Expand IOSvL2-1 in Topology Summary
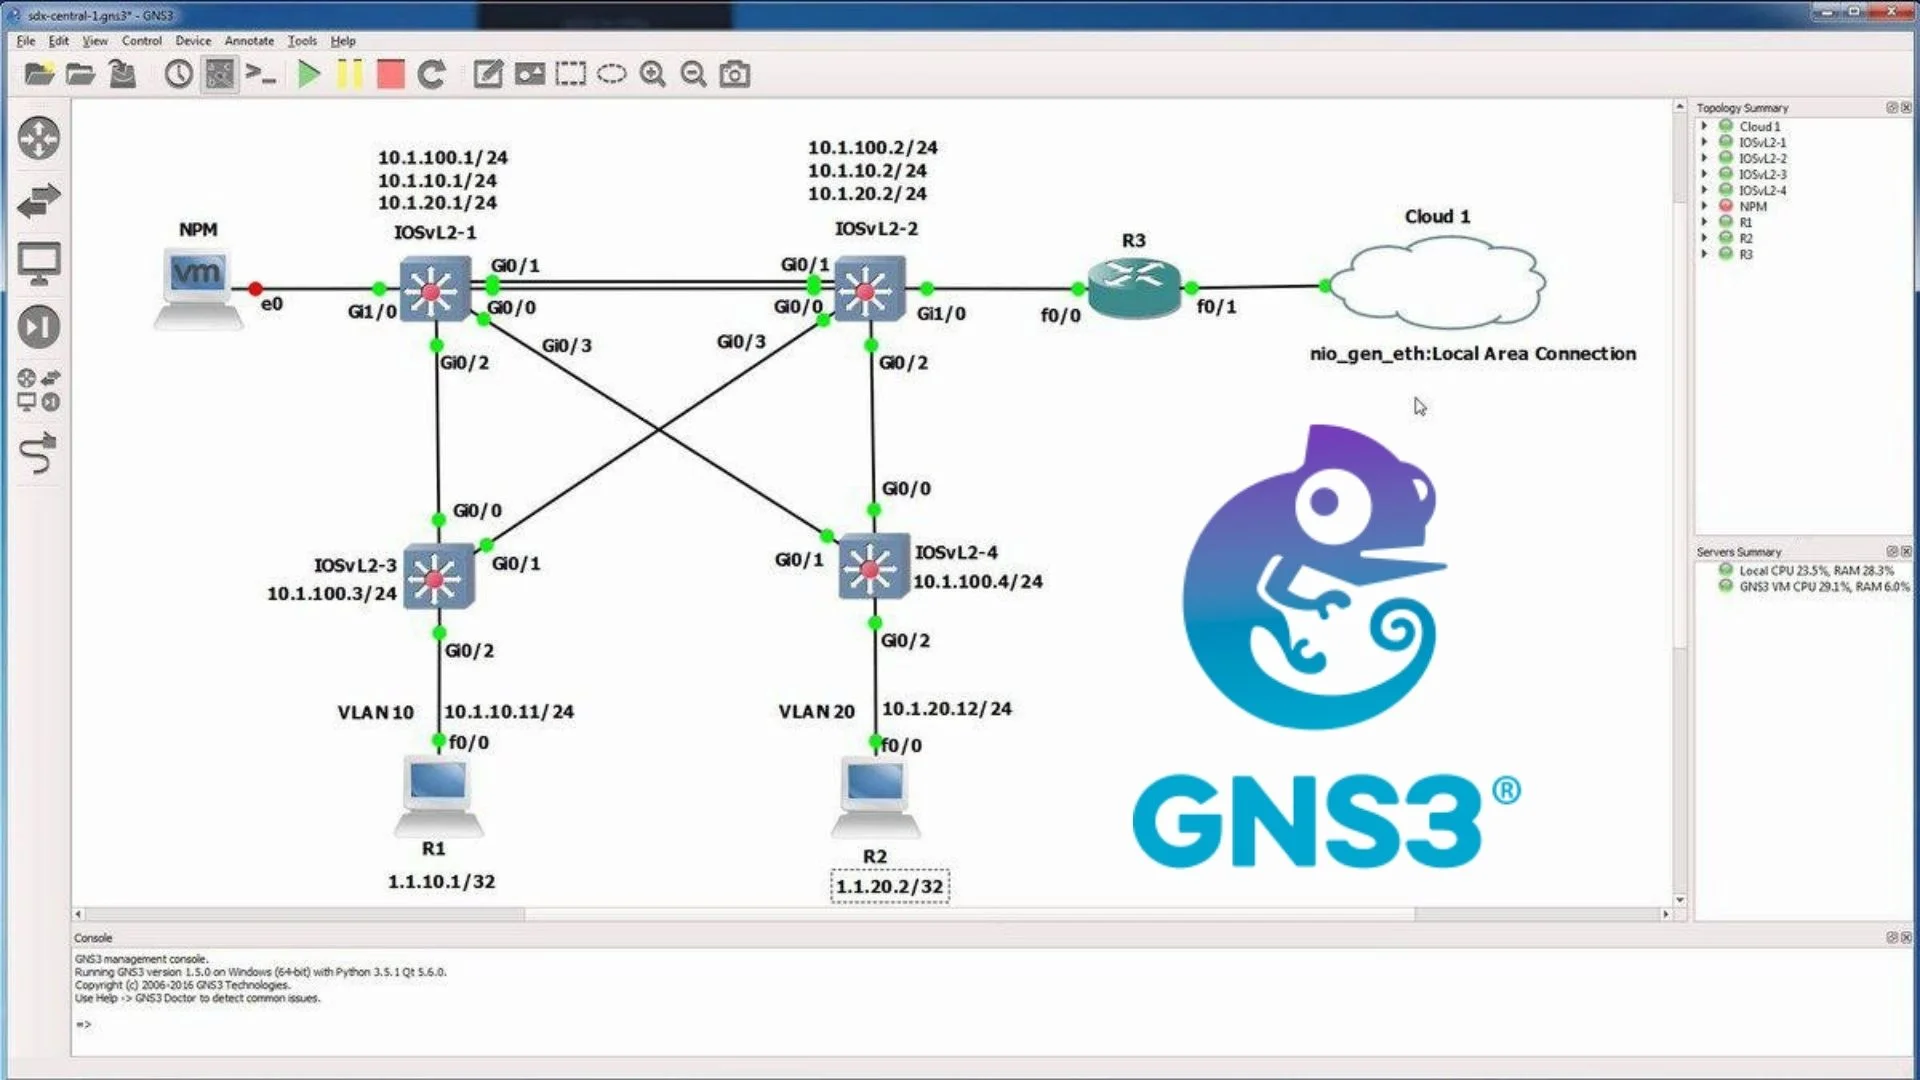This screenshot has width=1920, height=1080. click(x=1705, y=142)
